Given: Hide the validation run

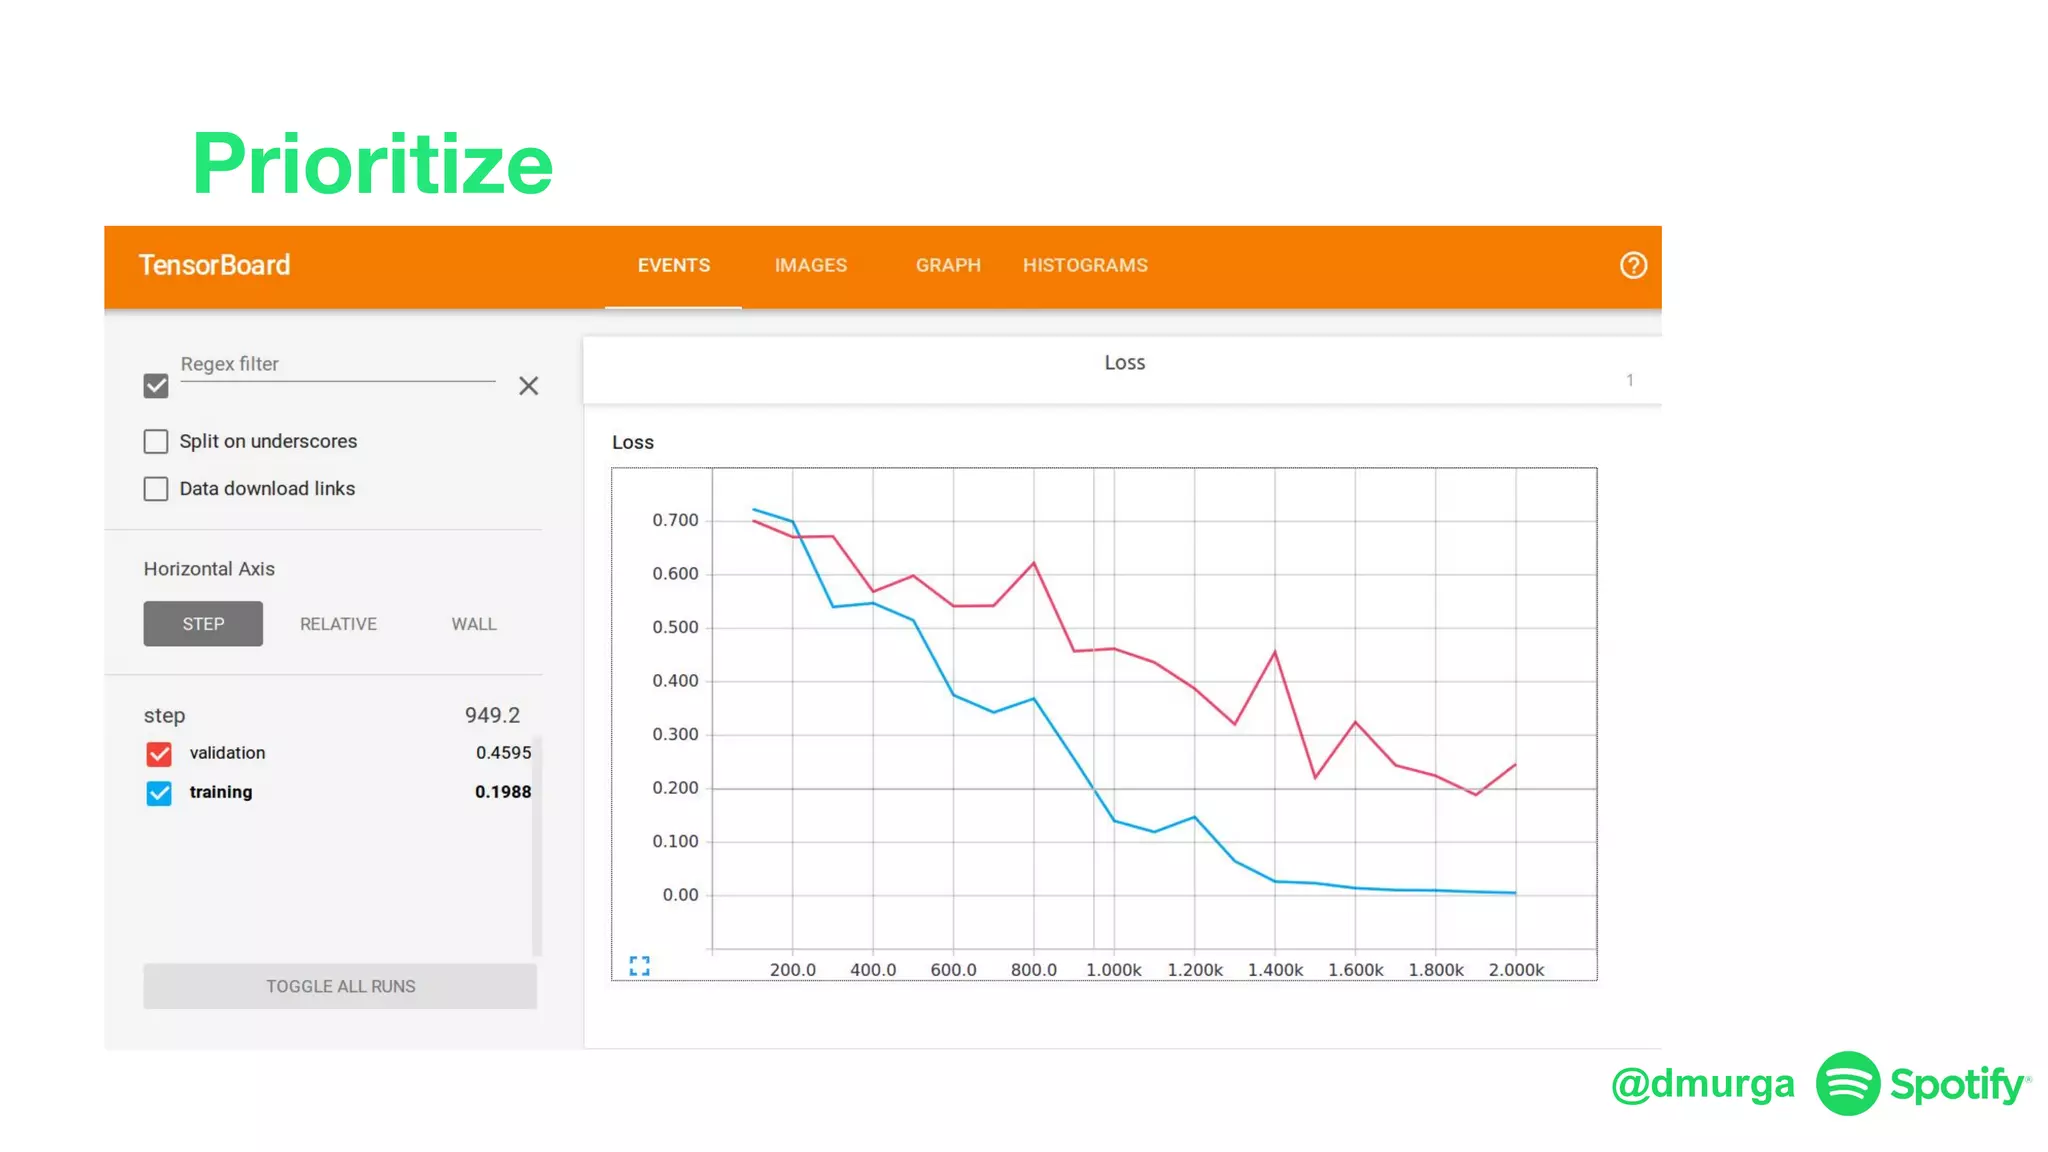Looking at the screenshot, I should [x=159, y=754].
